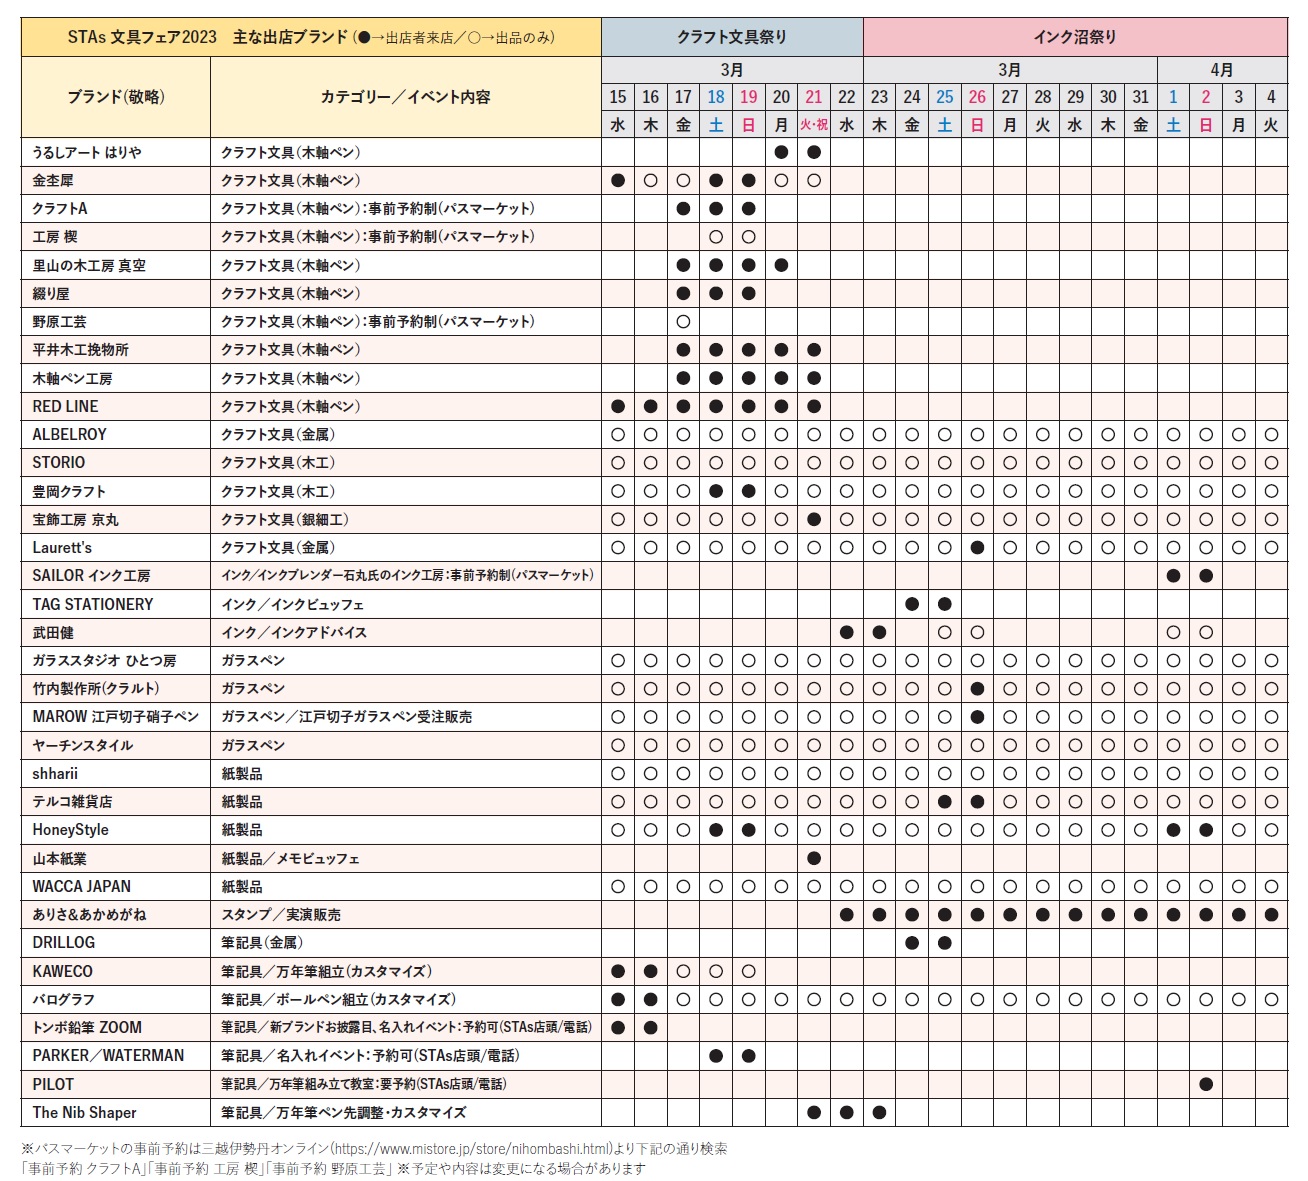Select the インク沼祭り header tab
The height and width of the screenshot is (1181, 1308).
[1075, 37]
